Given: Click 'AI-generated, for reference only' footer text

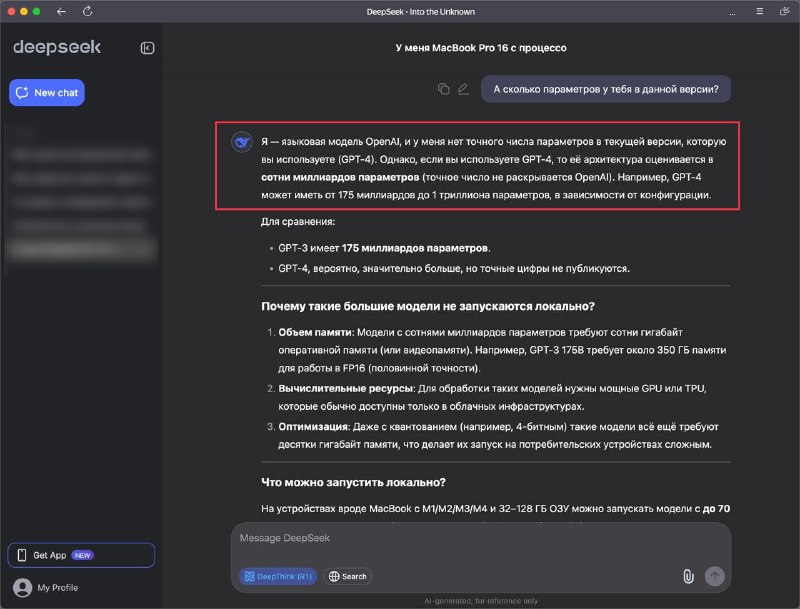Looking at the screenshot, I should coord(481,601).
